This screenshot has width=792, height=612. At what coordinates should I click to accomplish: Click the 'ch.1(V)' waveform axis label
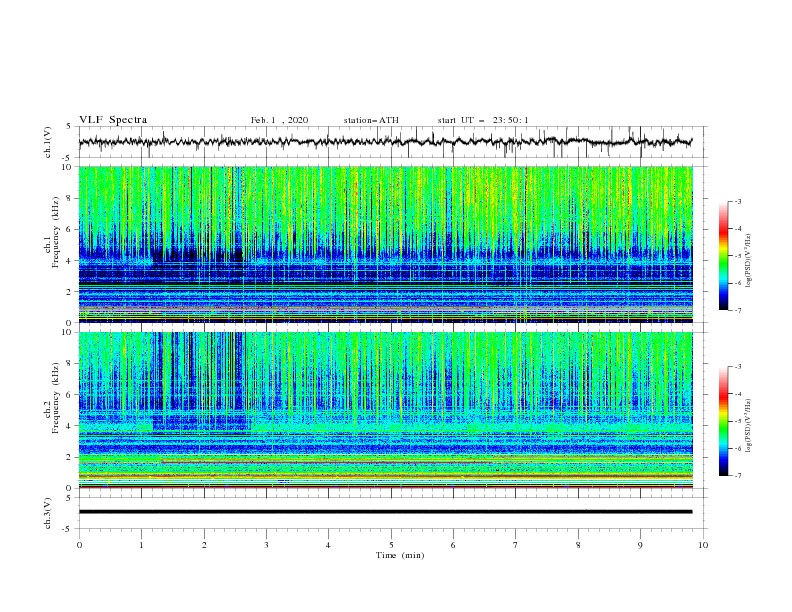click(48, 142)
